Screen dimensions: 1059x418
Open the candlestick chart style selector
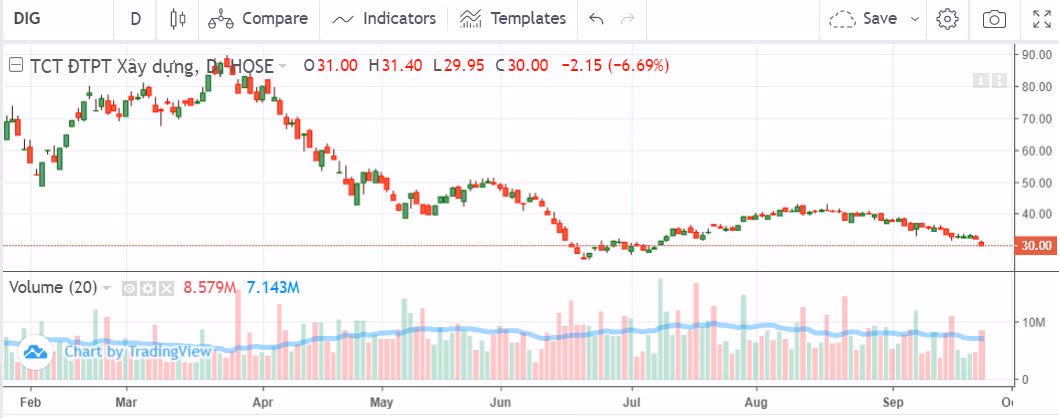tap(179, 18)
